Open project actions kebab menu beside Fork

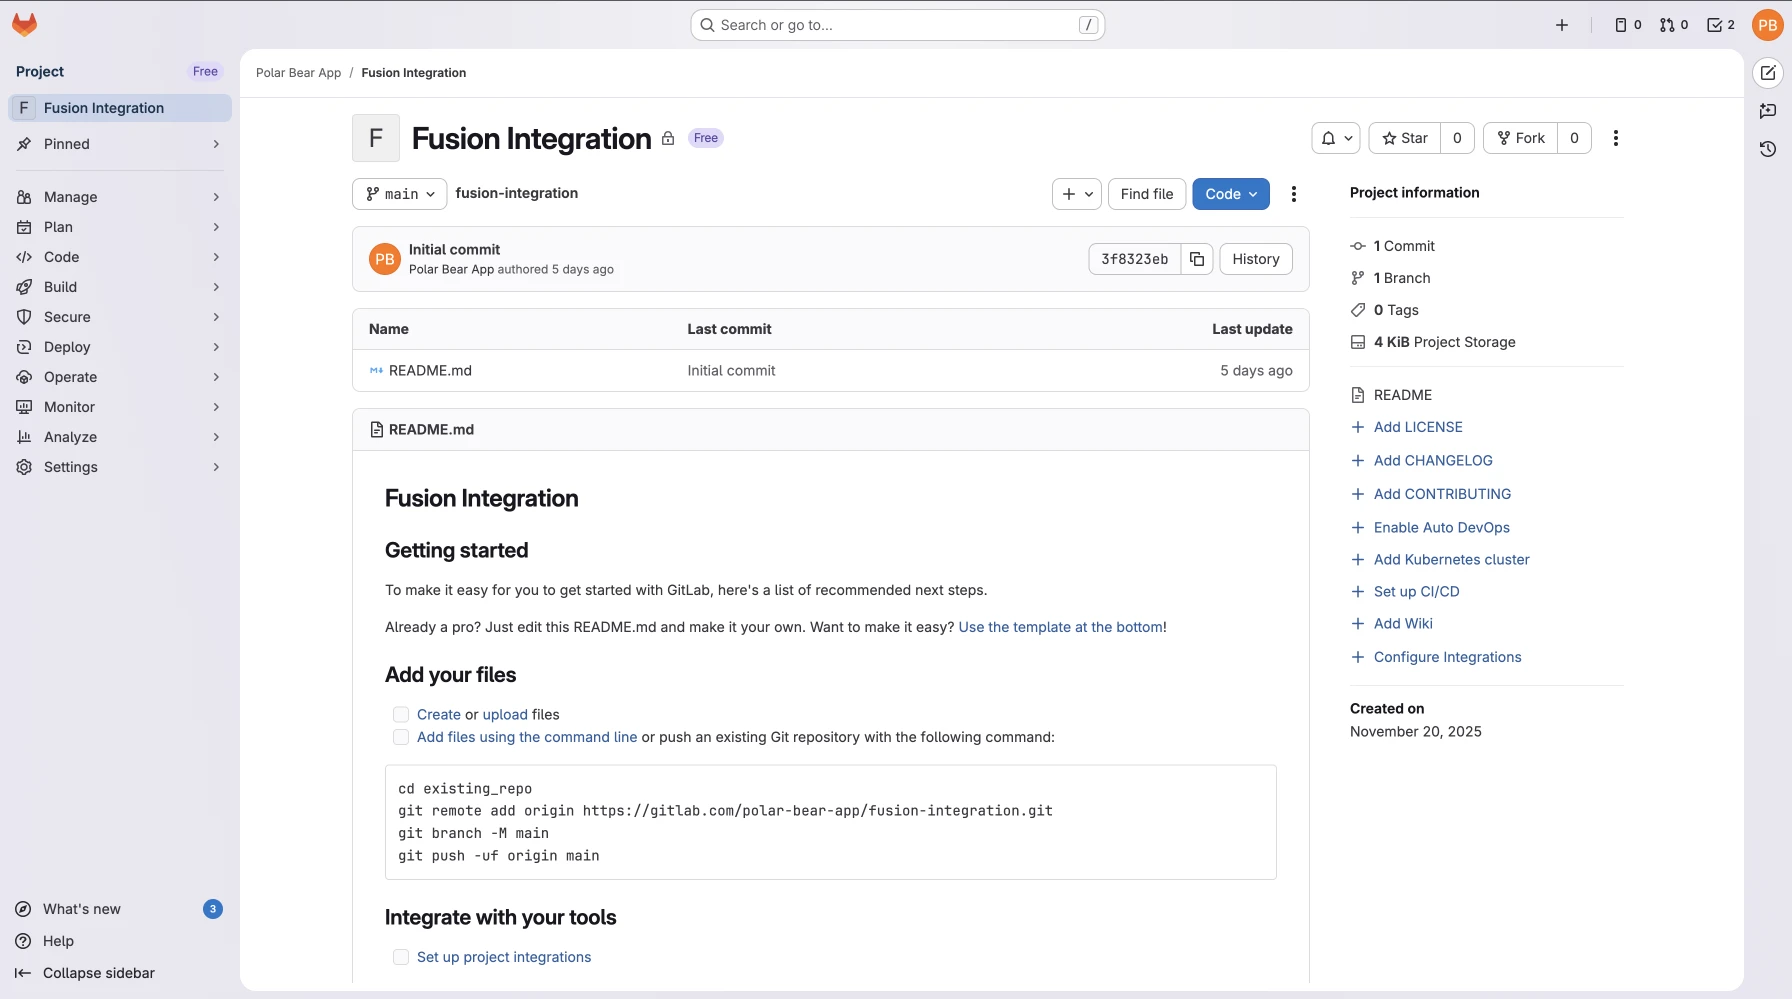click(x=1615, y=138)
